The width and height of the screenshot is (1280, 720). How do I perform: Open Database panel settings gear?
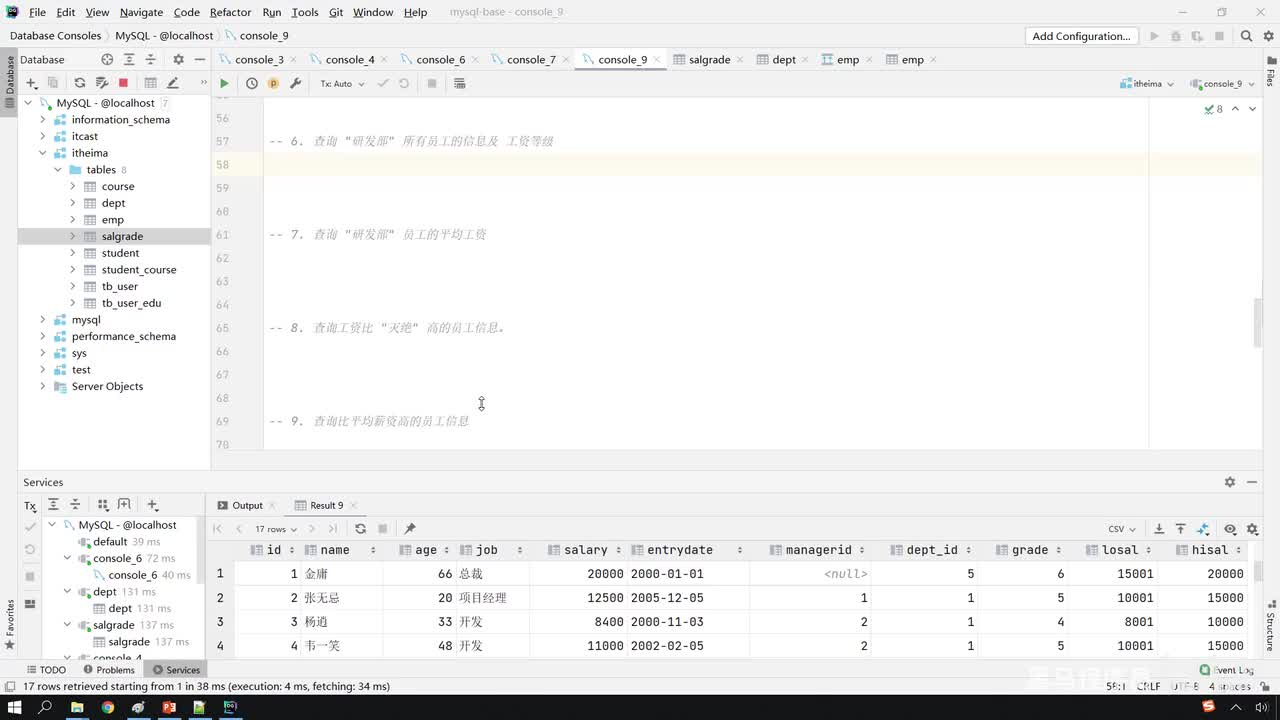[x=179, y=60]
